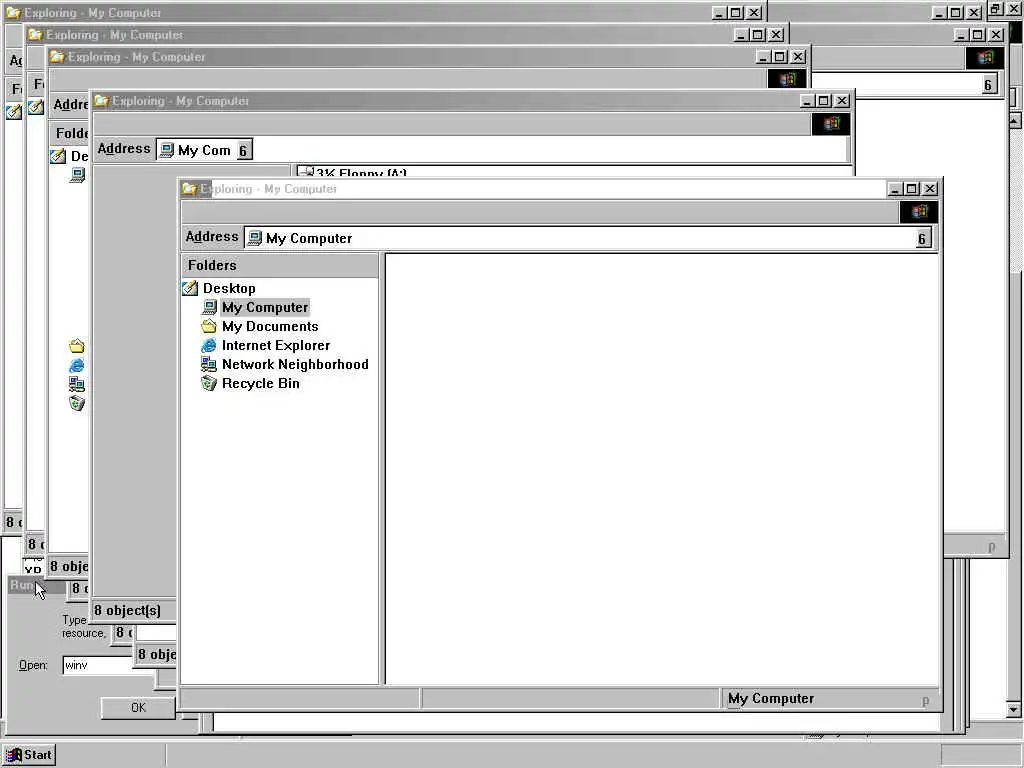
Task: Click title bar folder icon of the window showing Floppy
Action: [x=101, y=101]
